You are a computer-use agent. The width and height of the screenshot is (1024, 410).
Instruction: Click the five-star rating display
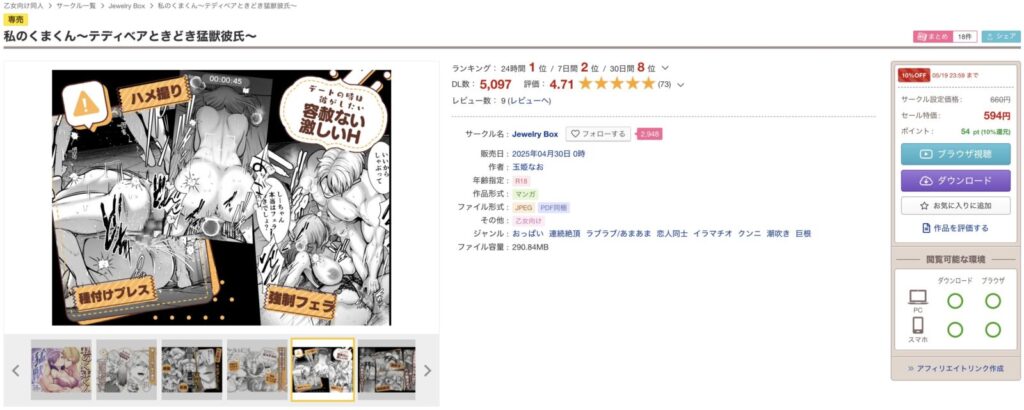pyautogui.click(x=616, y=84)
